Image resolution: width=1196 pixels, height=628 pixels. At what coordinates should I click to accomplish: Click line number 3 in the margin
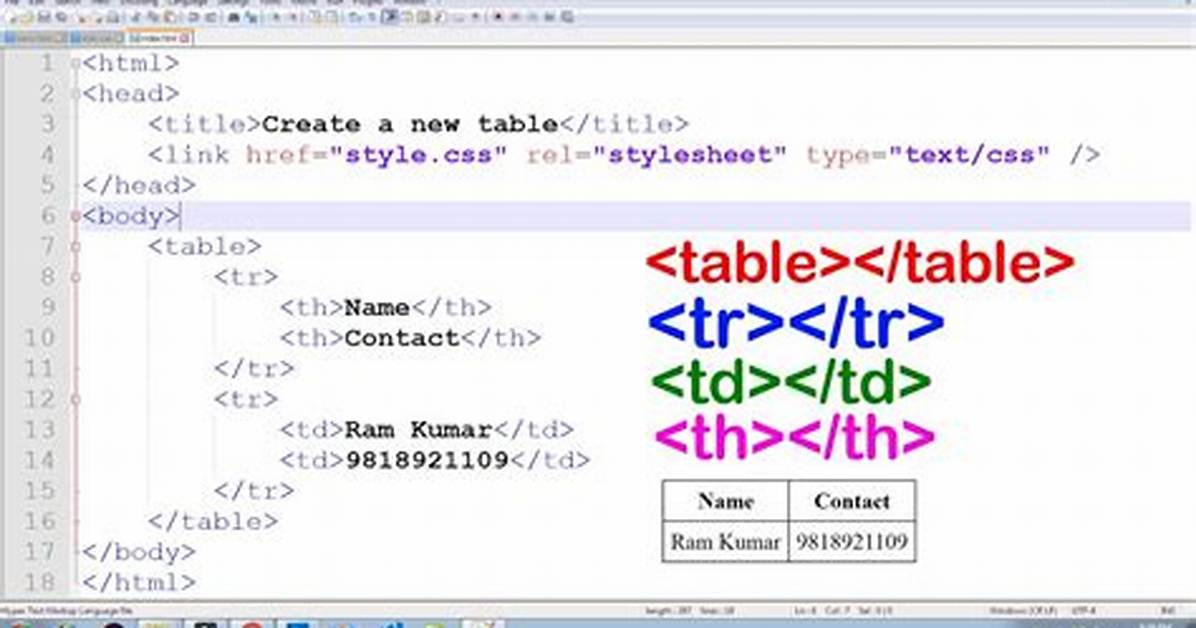click(x=47, y=124)
